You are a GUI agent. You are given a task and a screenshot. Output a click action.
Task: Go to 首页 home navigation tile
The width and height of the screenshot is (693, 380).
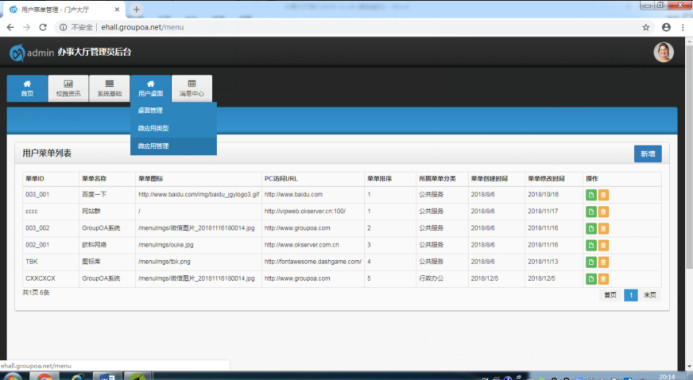point(27,88)
